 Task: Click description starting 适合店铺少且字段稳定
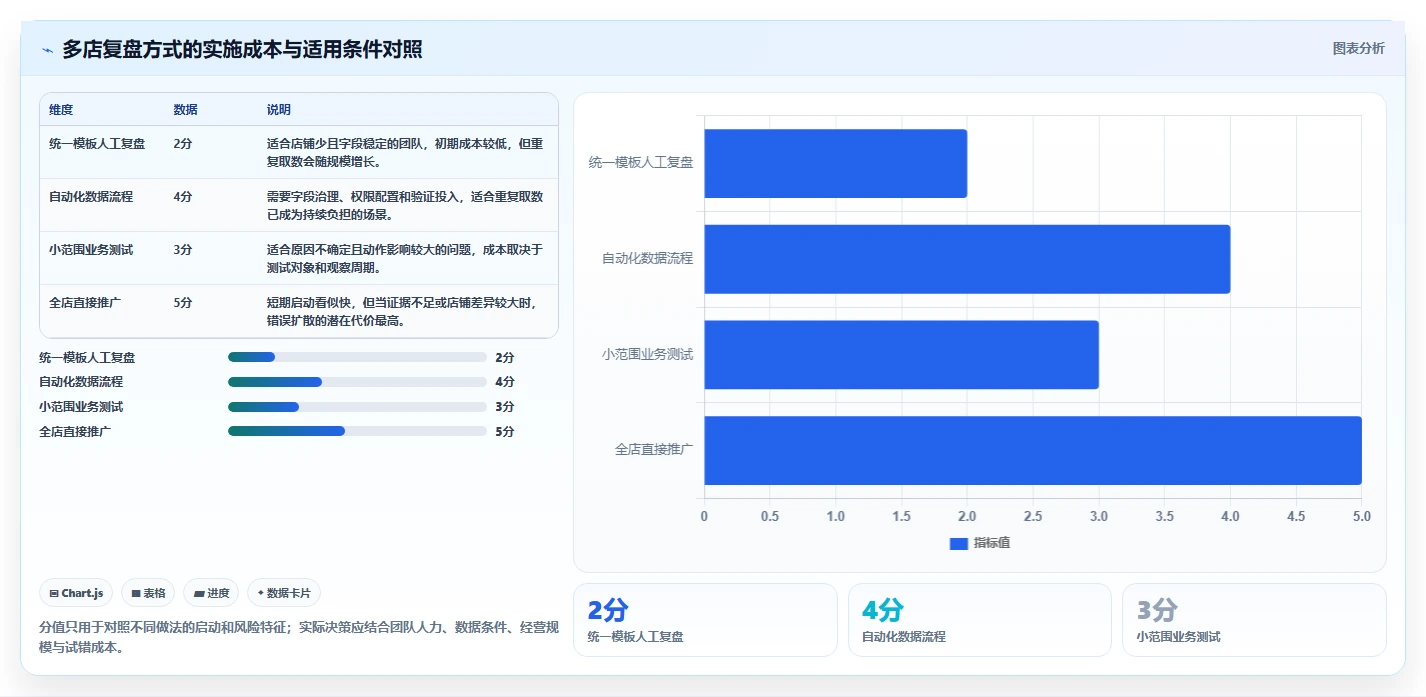405,153
